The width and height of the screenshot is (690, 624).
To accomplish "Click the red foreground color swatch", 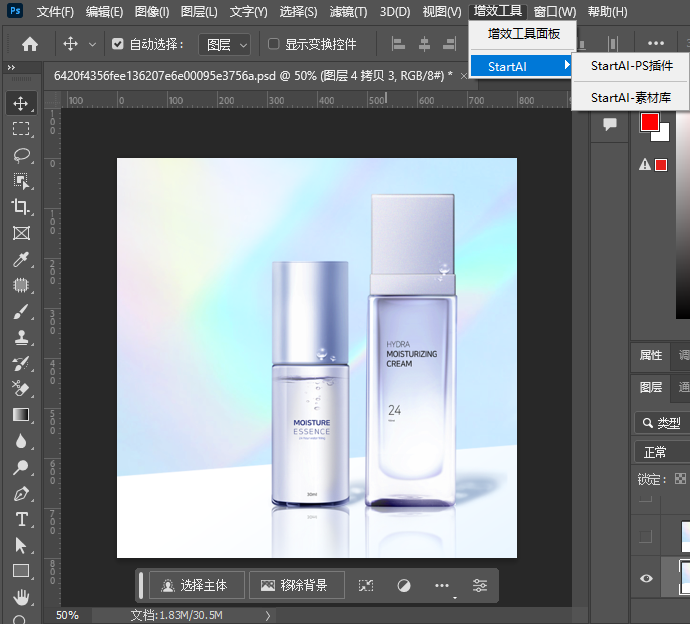I will [x=650, y=122].
